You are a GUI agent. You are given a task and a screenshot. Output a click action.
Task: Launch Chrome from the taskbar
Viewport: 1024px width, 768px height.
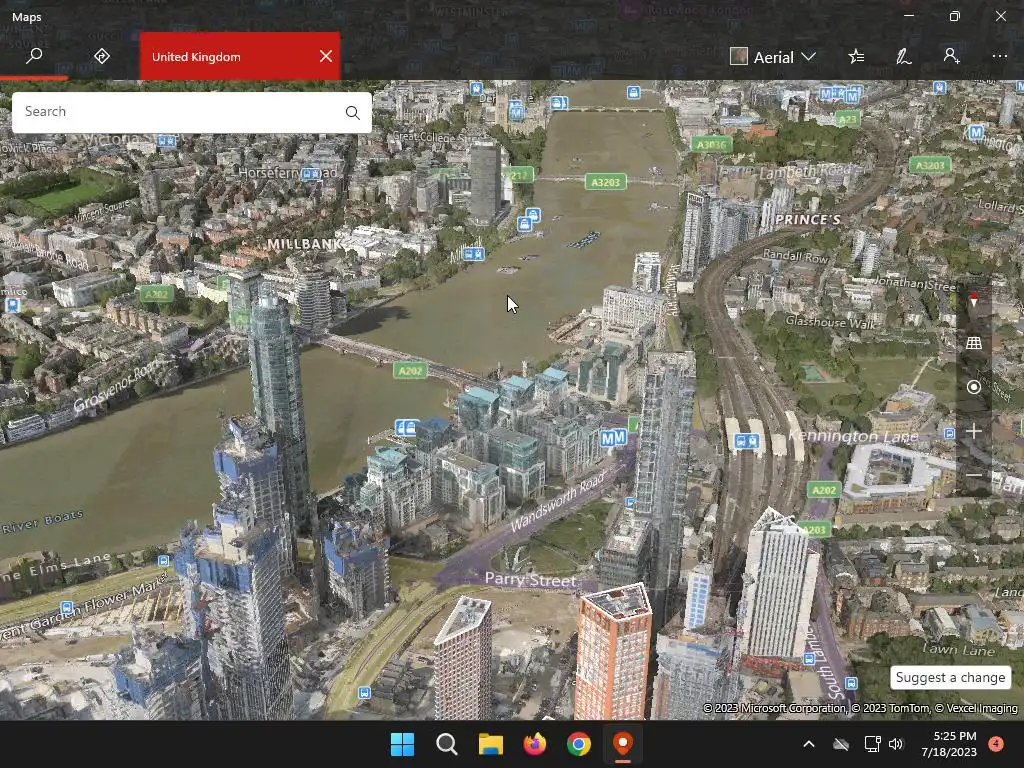point(579,744)
